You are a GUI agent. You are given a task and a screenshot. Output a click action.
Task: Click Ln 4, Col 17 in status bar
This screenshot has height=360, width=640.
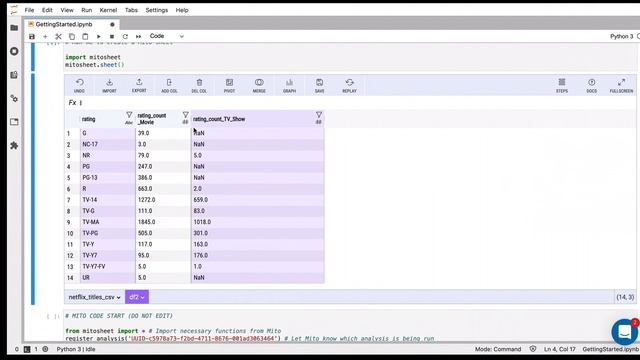coord(560,349)
